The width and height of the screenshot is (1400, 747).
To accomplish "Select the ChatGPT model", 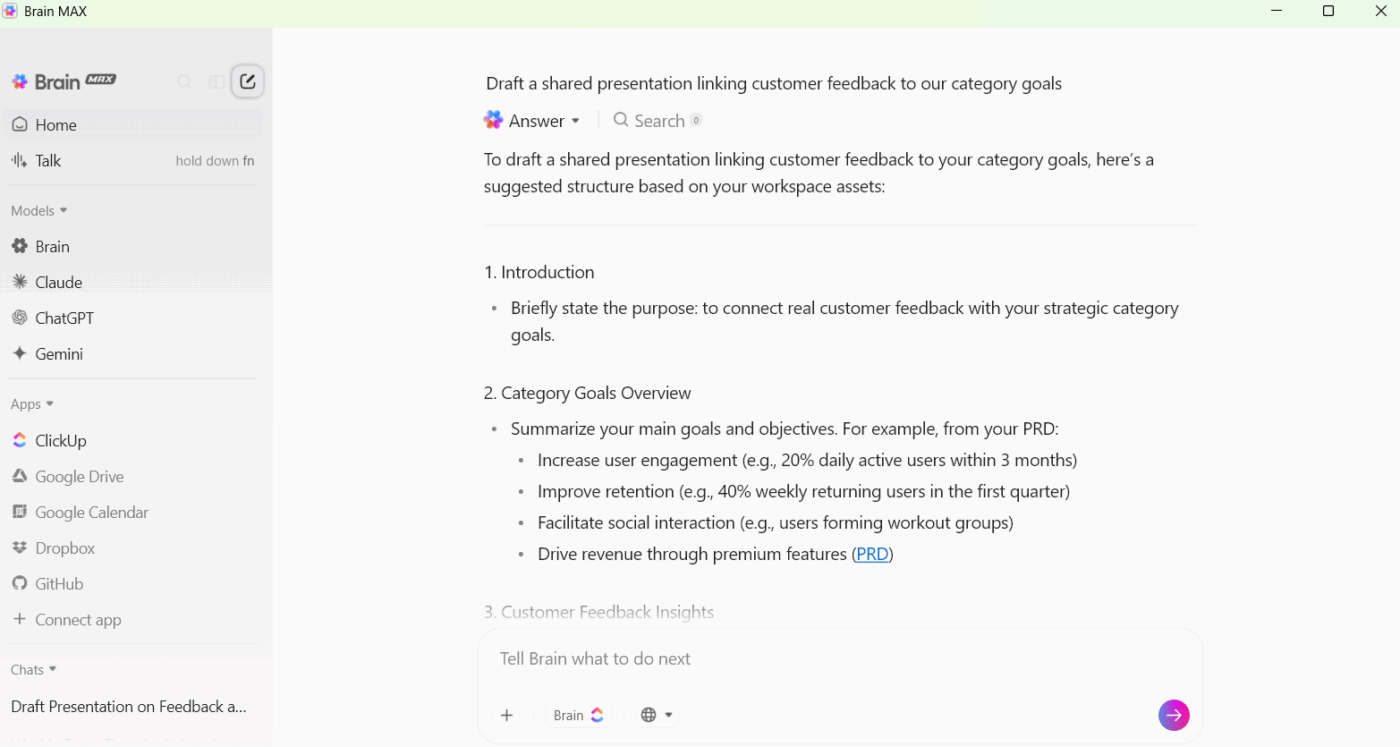I will tap(64, 317).
